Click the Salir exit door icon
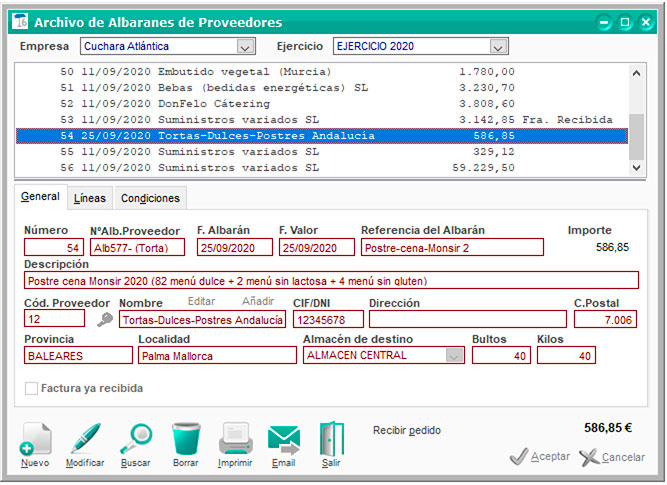 [x=331, y=441]
